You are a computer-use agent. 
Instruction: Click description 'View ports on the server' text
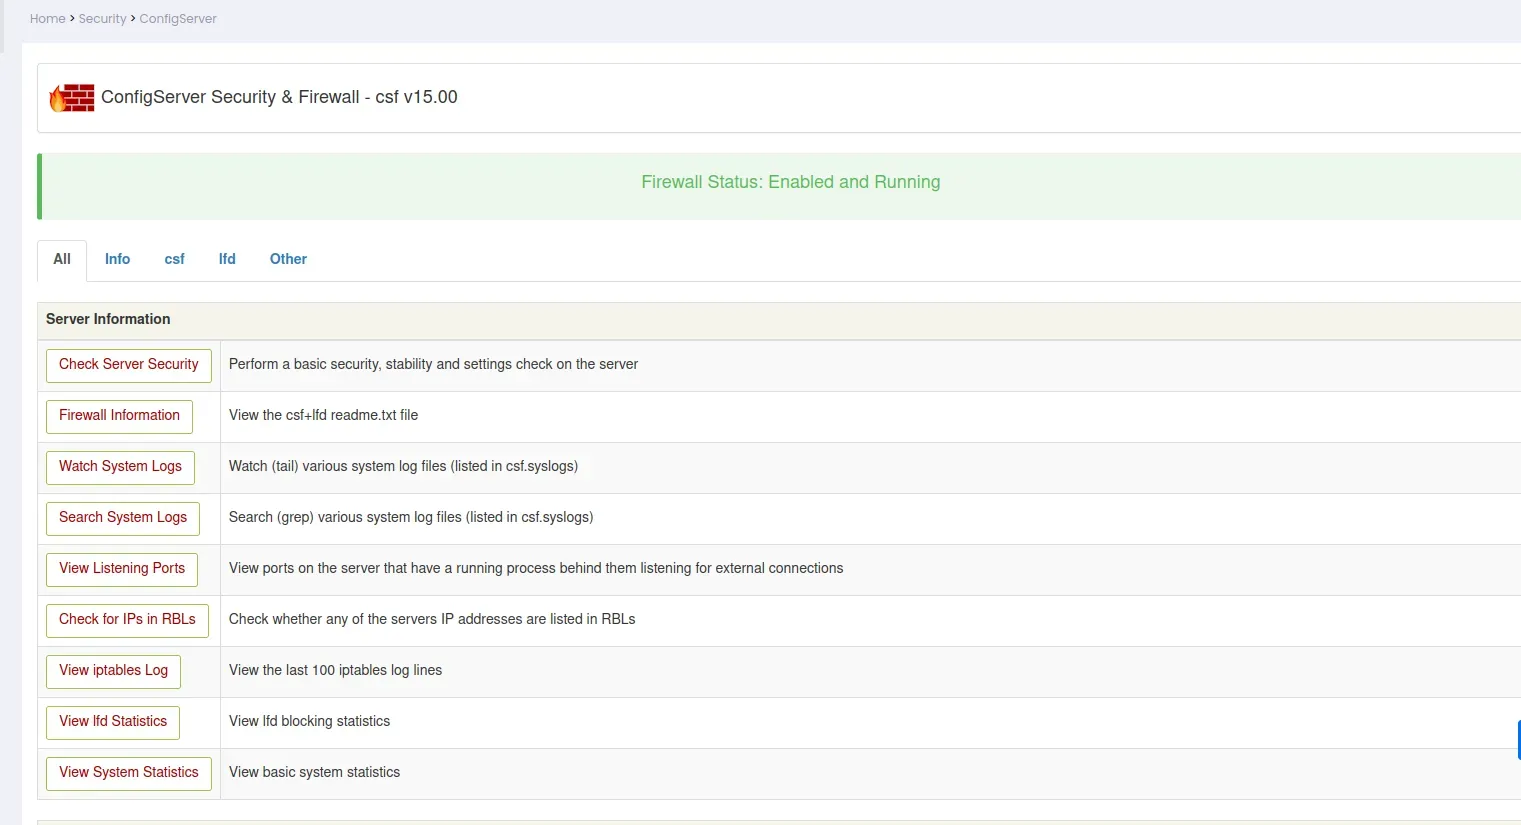click(x=536, y=568)
